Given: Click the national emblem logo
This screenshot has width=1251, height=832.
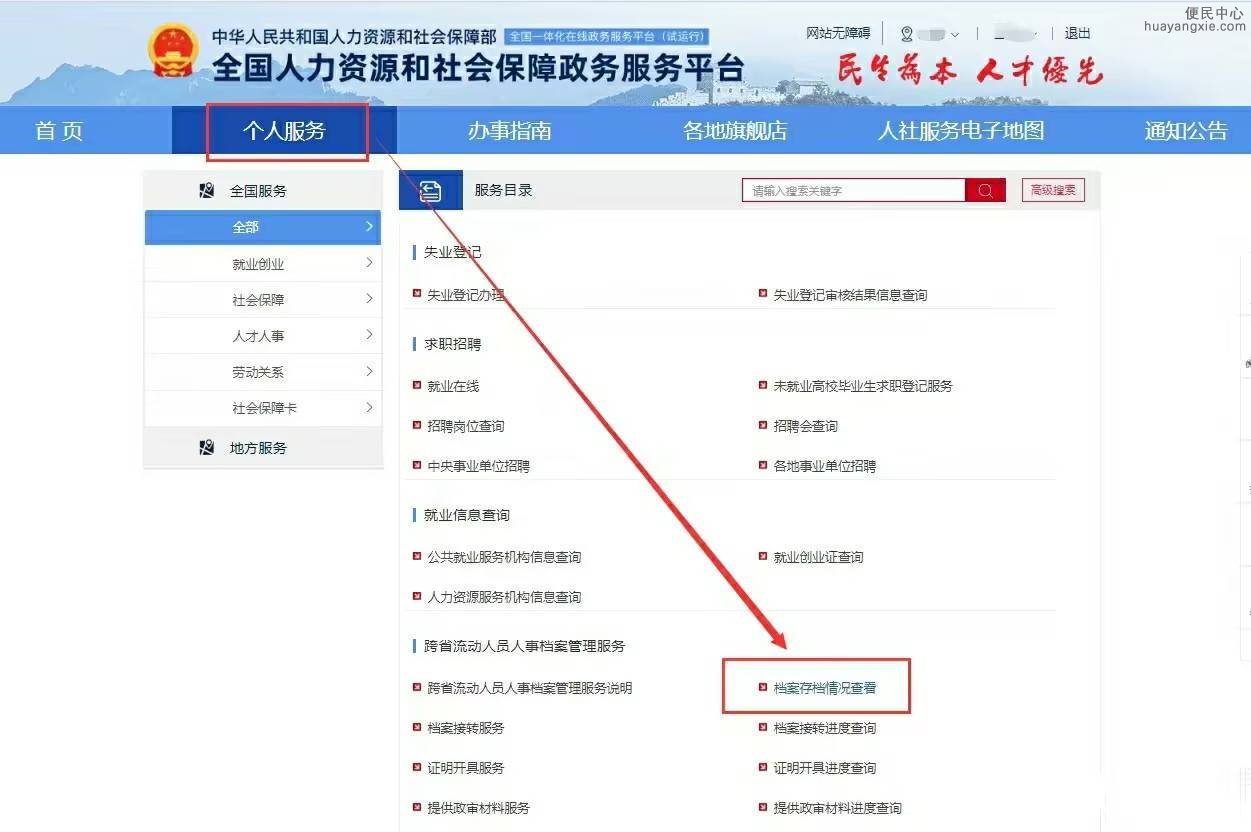Looking at the screenshot, I should (173, 50).
